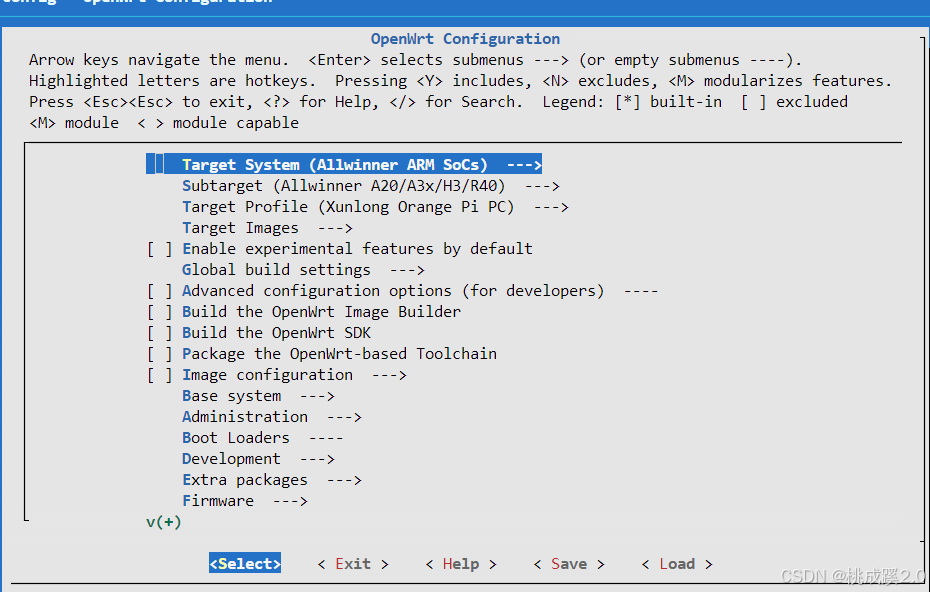Image resolution: width=930 pixels, height=592 pixels.
Task: Open the Target System submenu
Action: pyautogui.click(x=344, y=164)
